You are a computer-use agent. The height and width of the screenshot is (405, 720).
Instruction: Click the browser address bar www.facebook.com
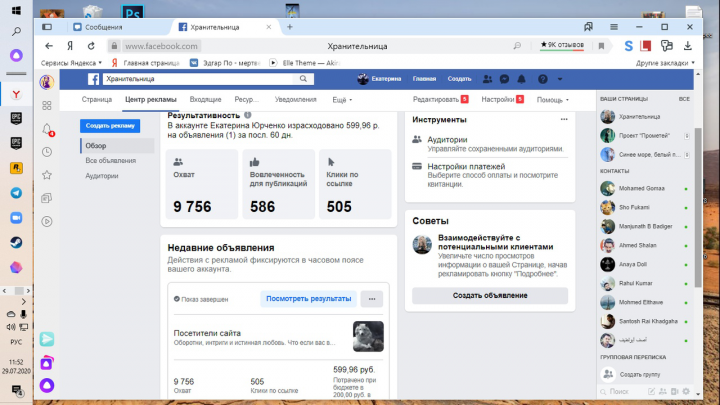click(x=162, y=46)
